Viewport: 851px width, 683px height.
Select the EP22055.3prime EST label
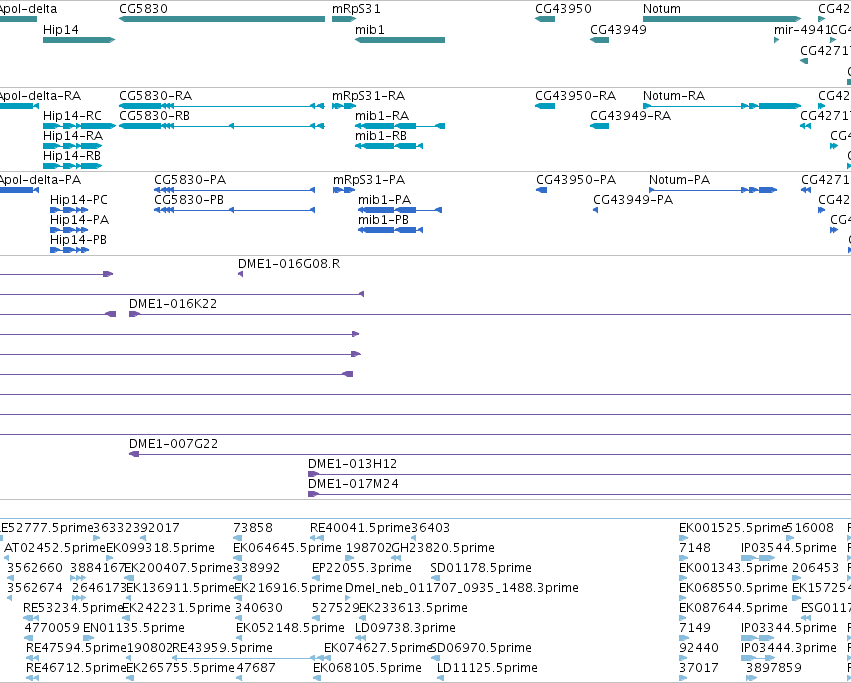click(361, 568)
